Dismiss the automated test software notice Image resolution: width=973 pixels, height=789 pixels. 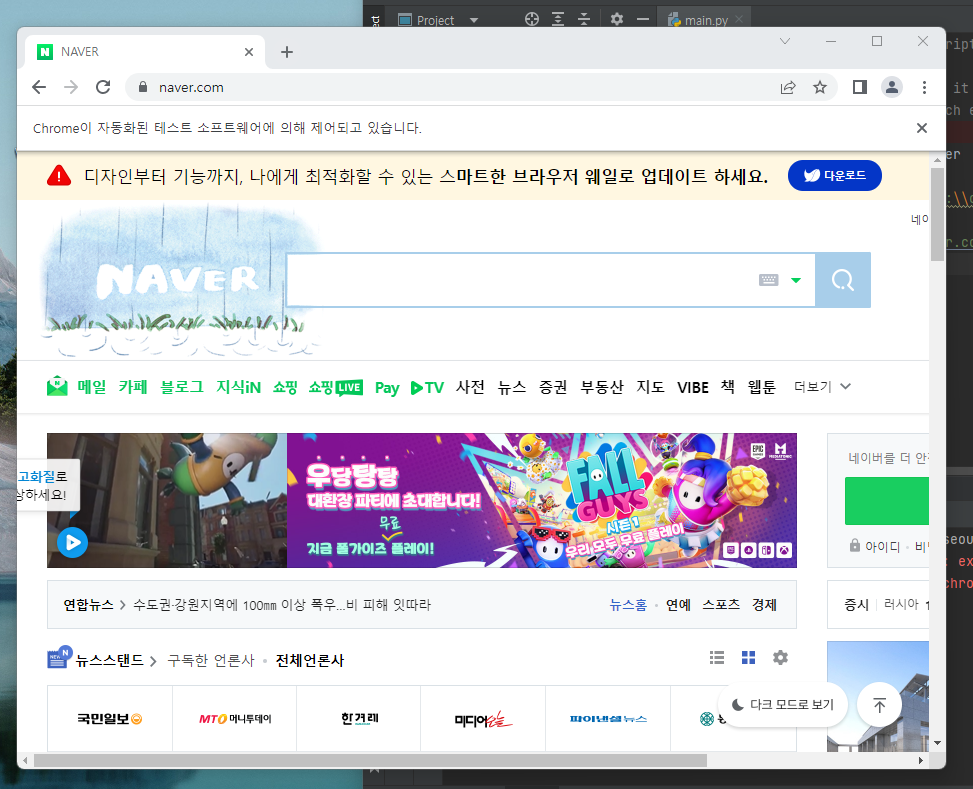pyautogui.click(x=922, y=128)
